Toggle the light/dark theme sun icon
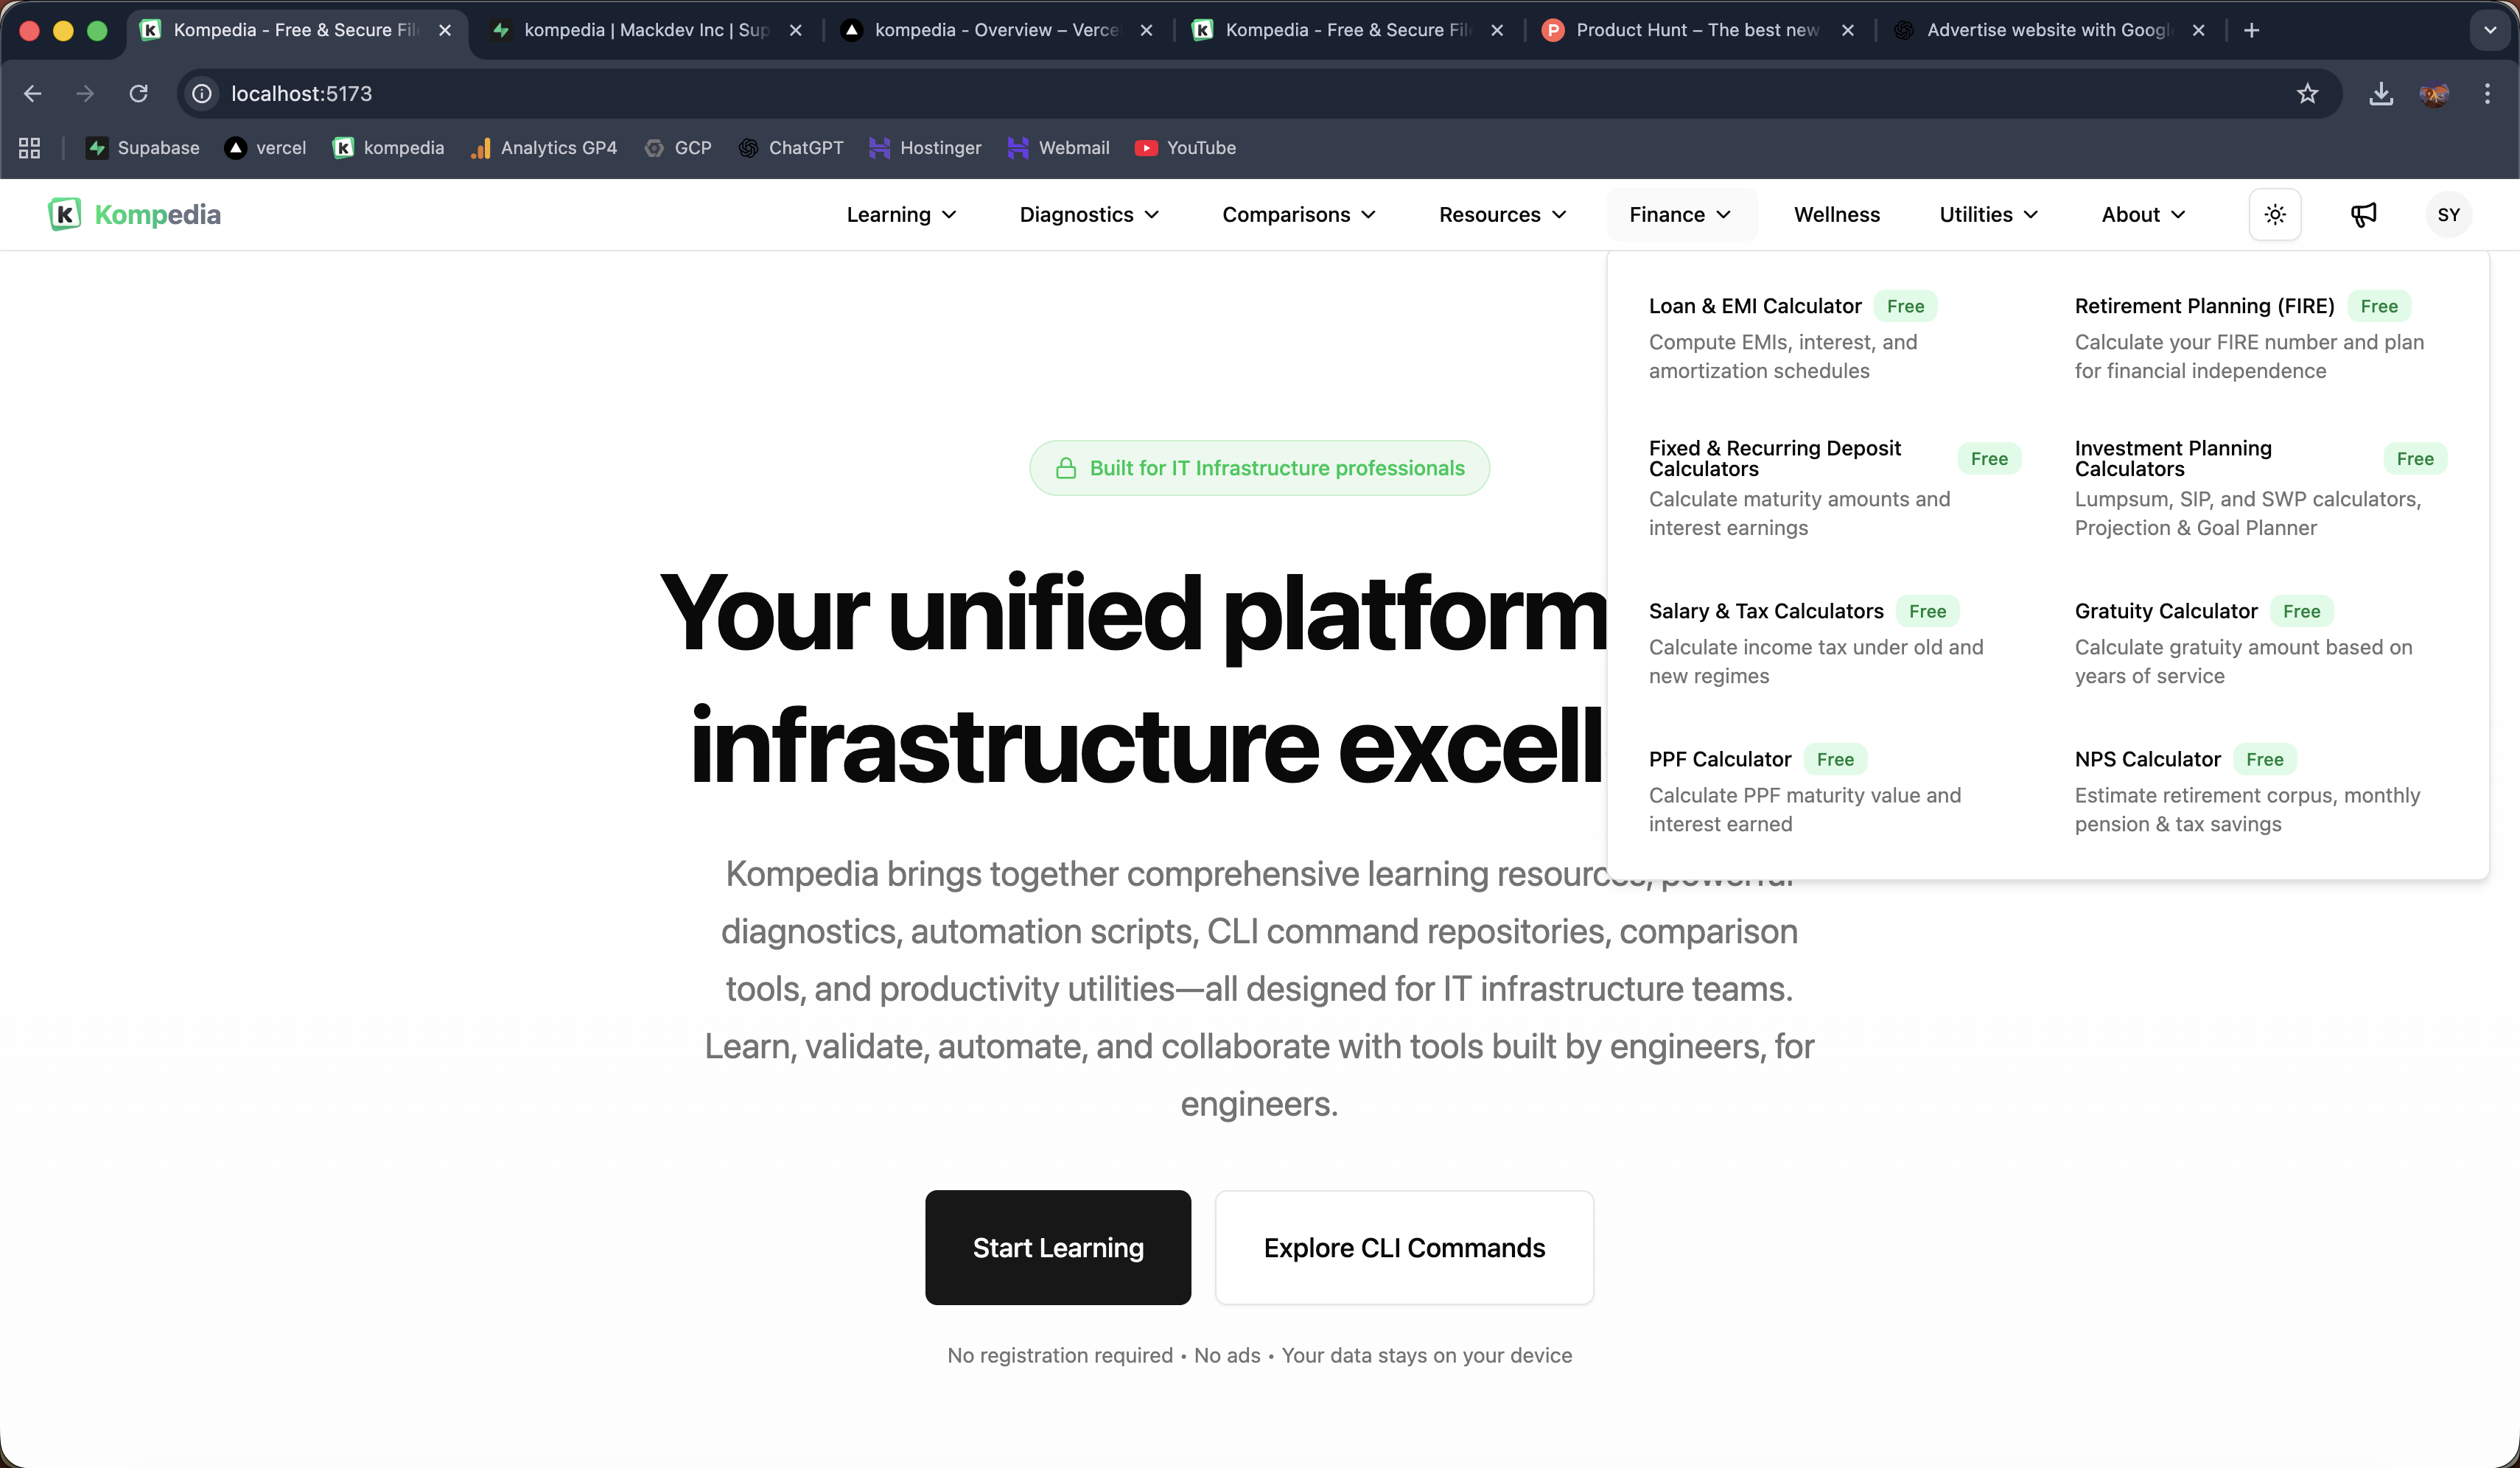2520x1468 pixels. tap(2274, 215)
